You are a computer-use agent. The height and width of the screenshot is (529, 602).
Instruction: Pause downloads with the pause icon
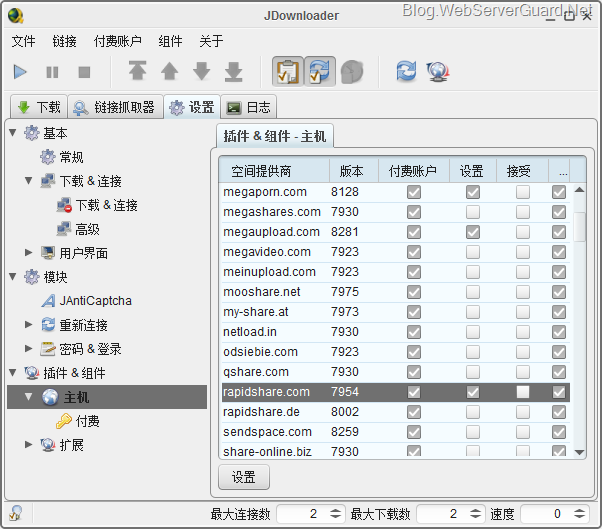(52, 72)
